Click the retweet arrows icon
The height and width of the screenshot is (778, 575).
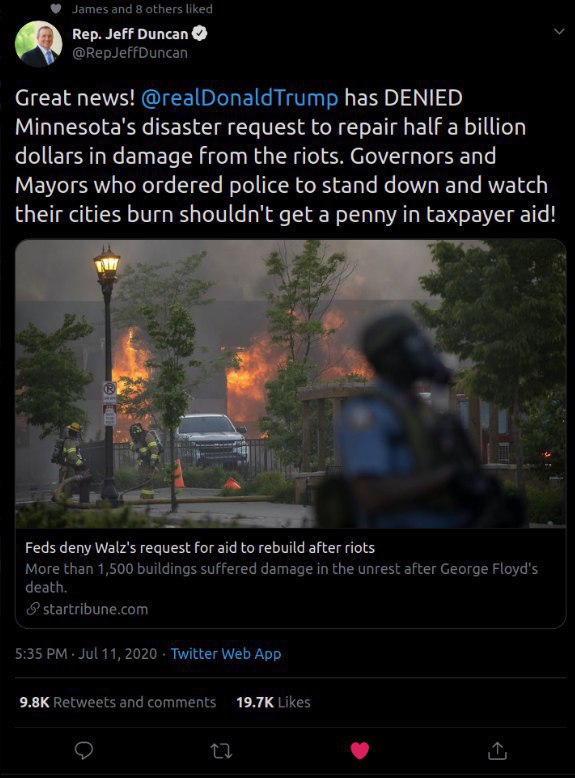click(x=221, y=751)
